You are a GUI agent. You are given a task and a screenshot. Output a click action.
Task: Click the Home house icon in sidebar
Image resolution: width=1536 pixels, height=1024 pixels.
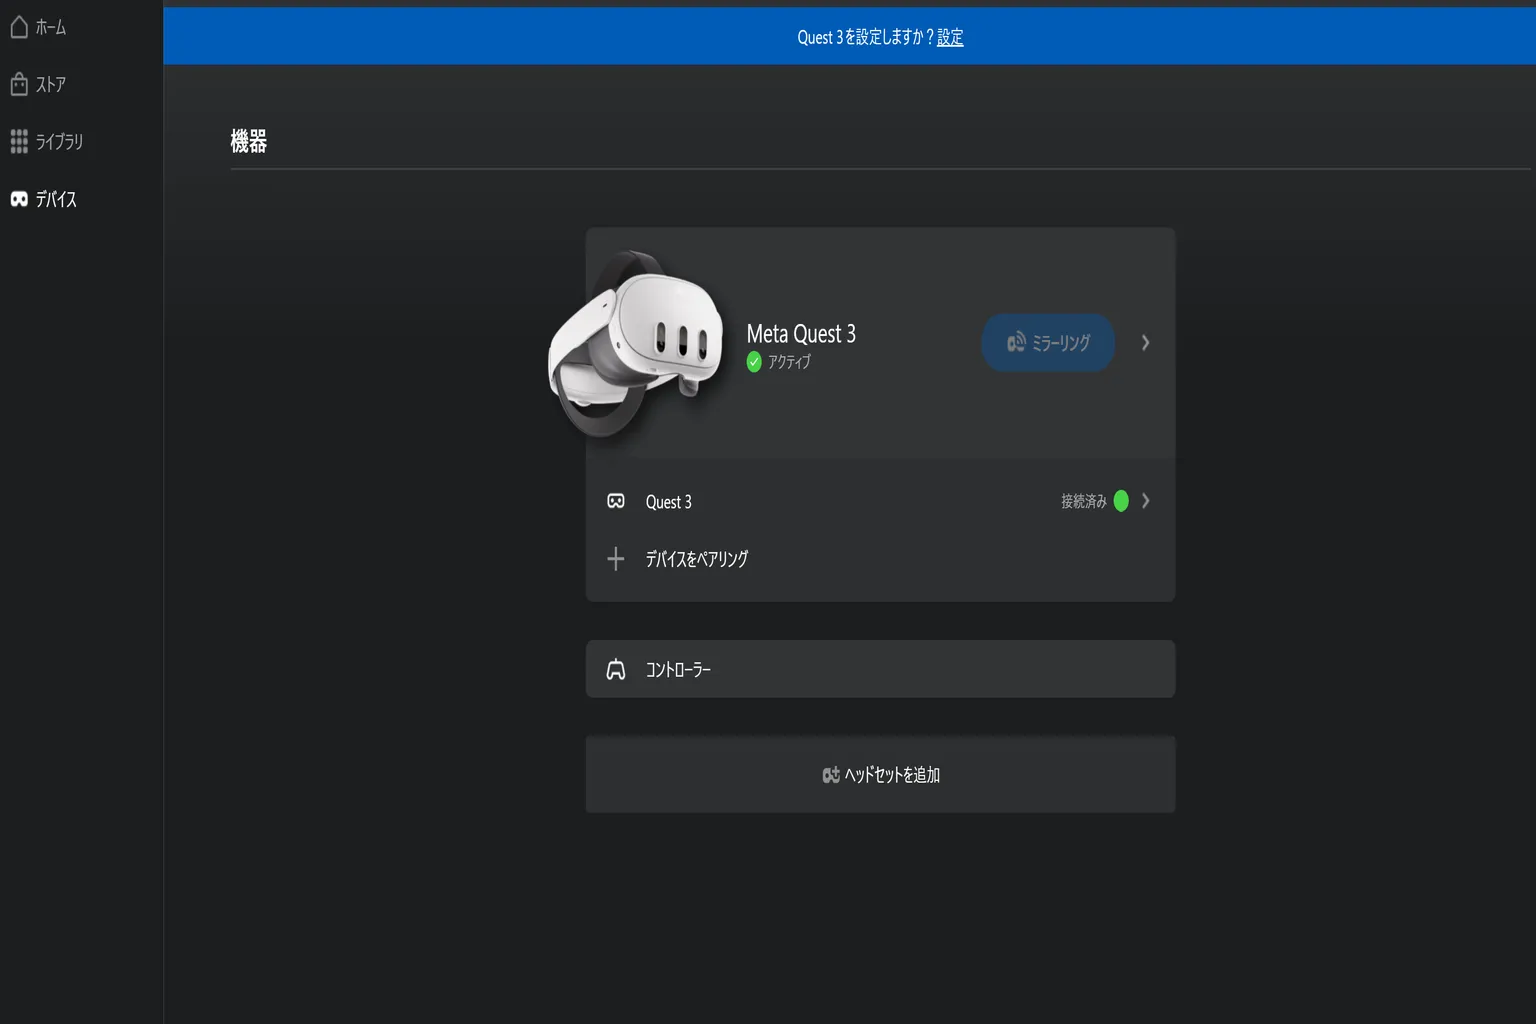[19, 27]
